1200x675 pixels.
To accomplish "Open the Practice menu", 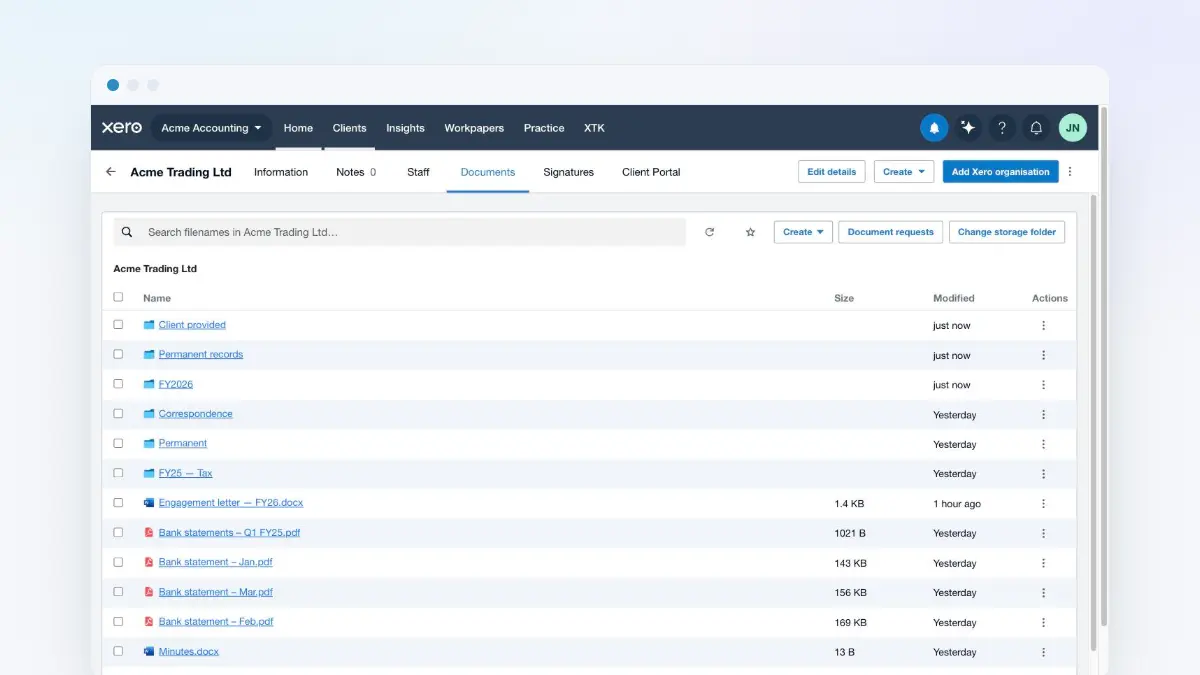I will click(544, 128).
